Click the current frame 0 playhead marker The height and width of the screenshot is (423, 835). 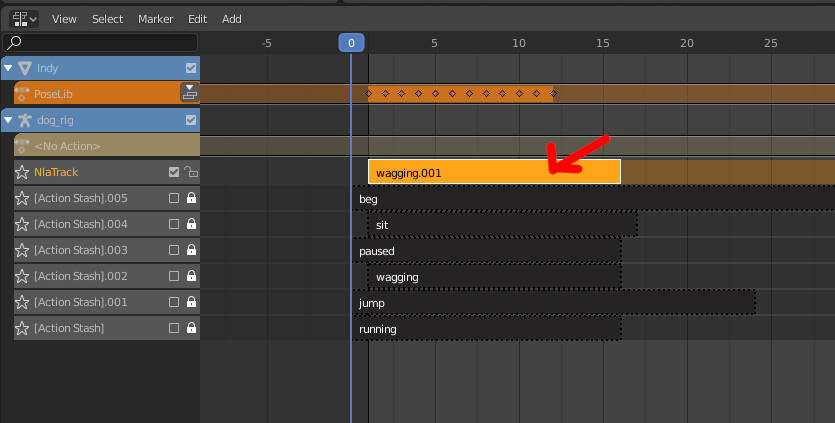click(351, 43)
